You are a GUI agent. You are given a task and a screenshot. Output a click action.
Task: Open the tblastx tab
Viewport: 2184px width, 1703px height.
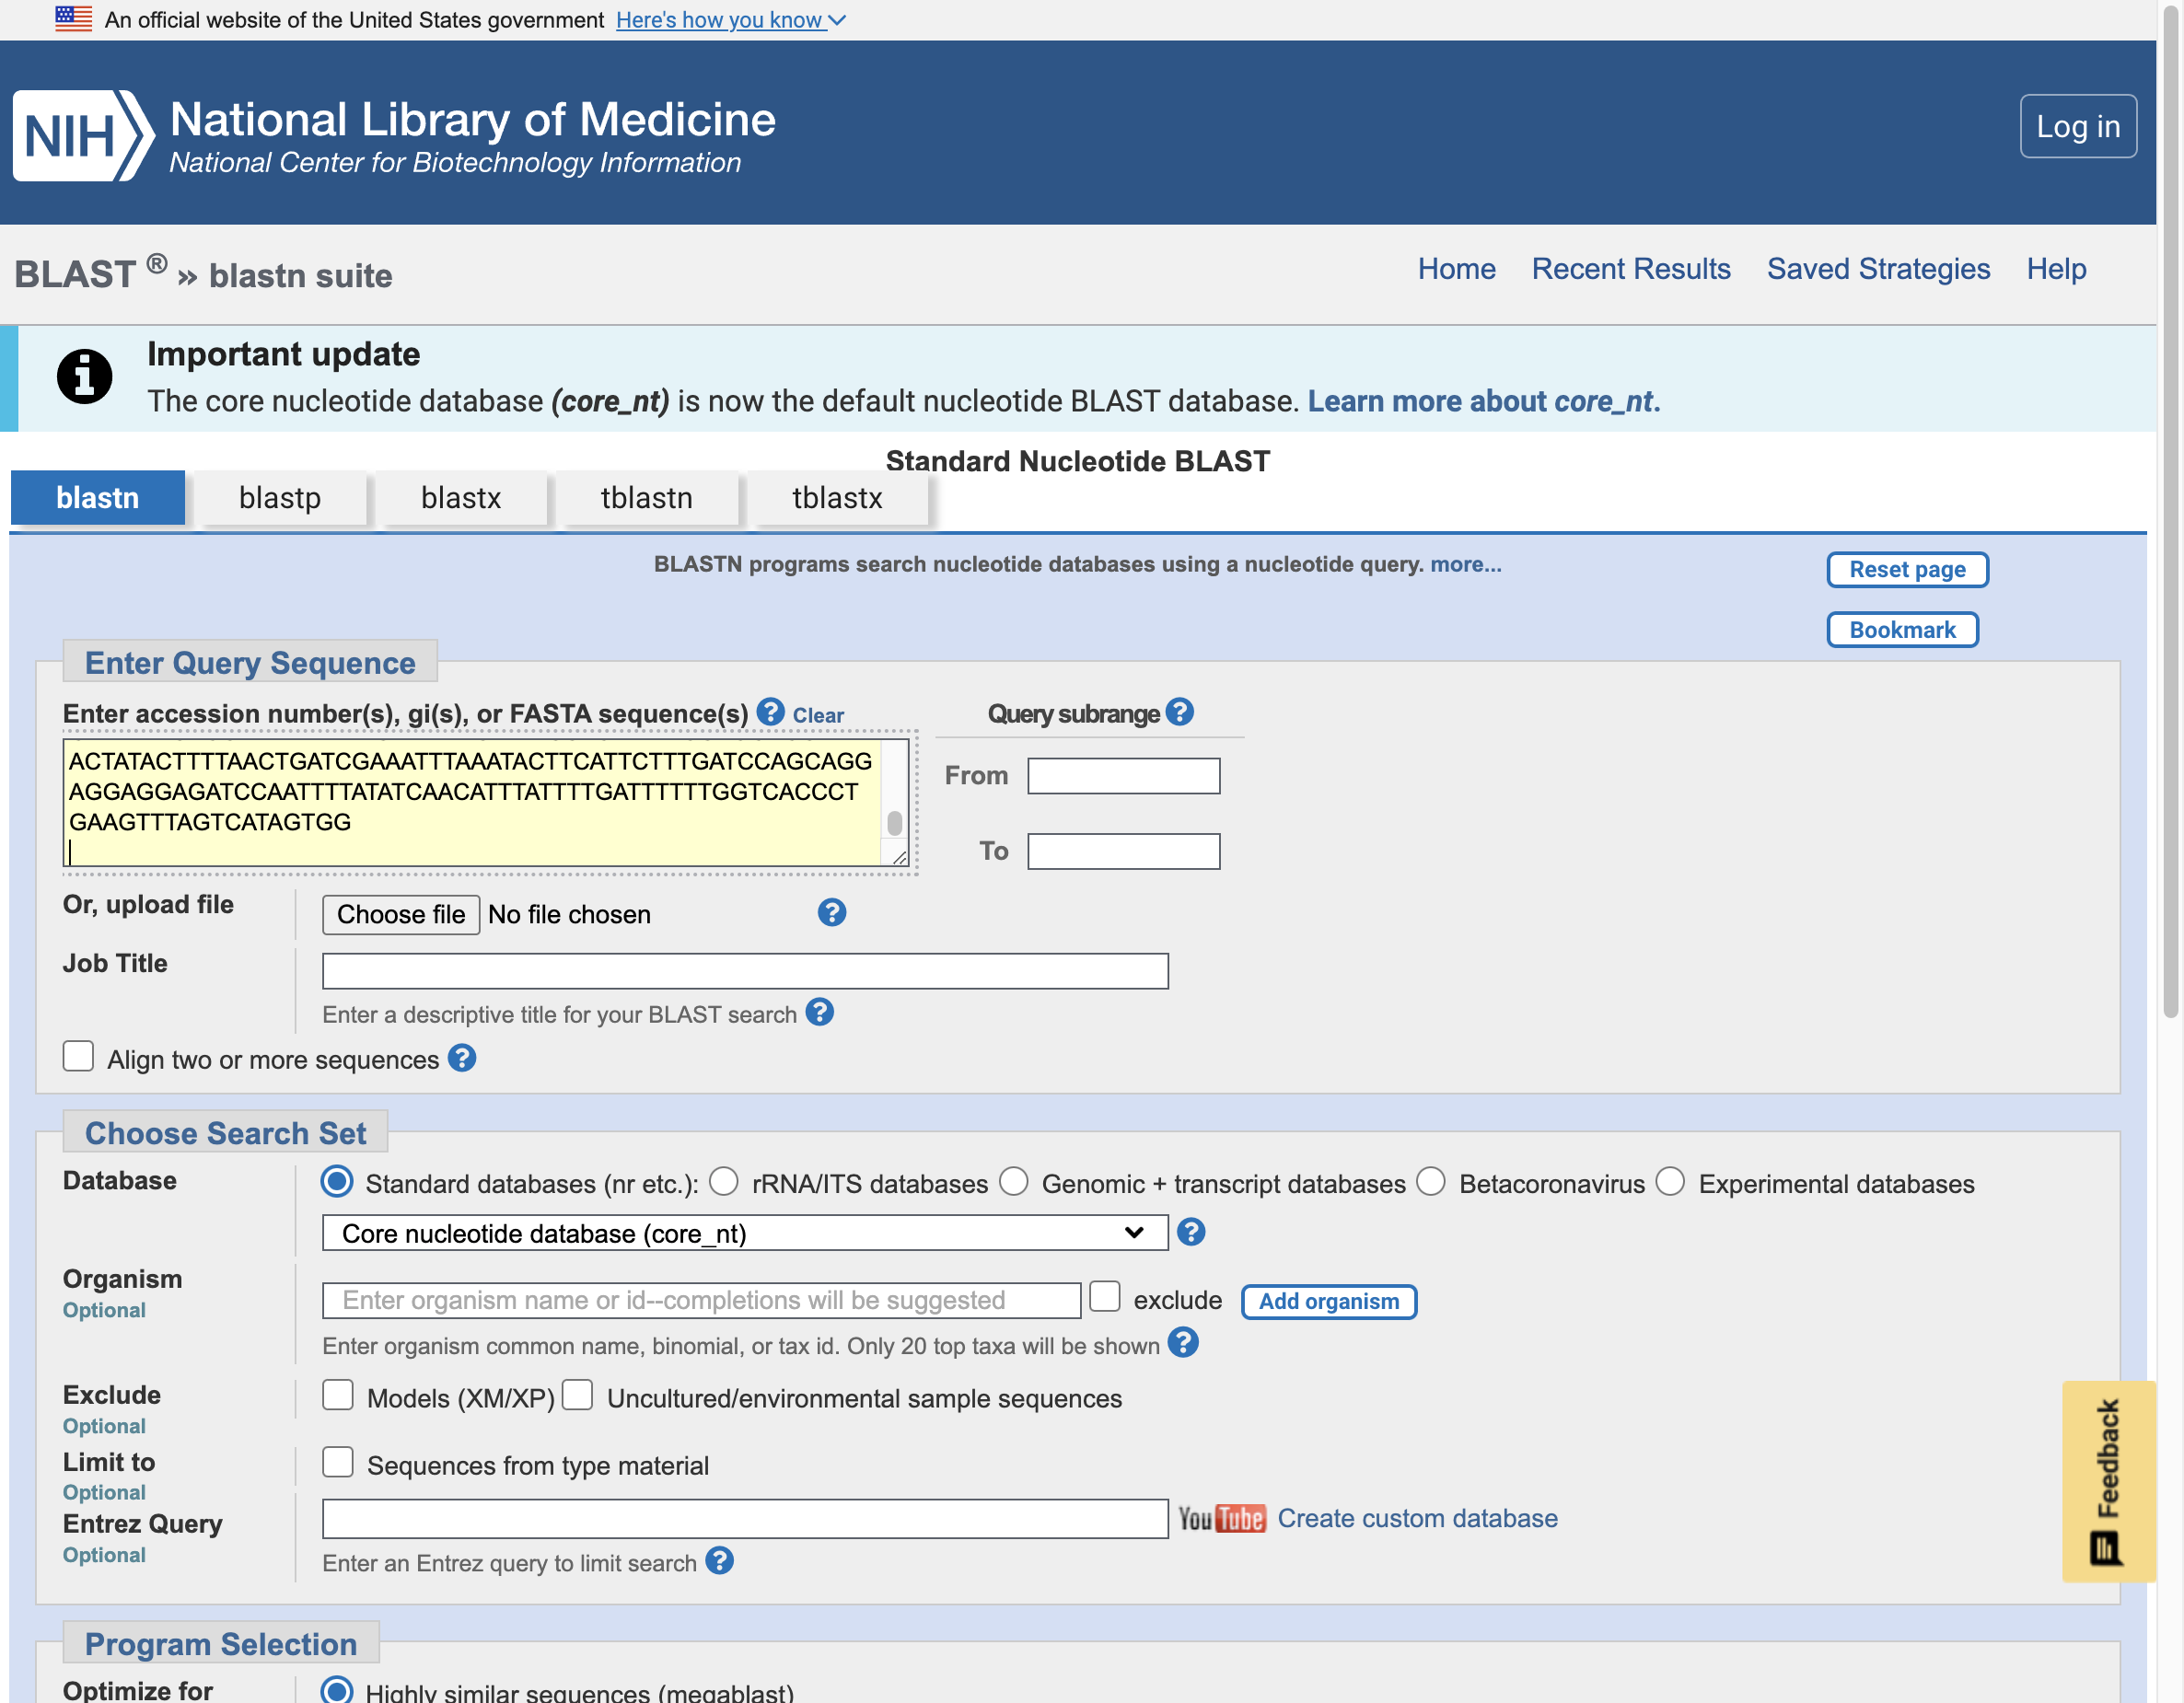click(838, 498)
